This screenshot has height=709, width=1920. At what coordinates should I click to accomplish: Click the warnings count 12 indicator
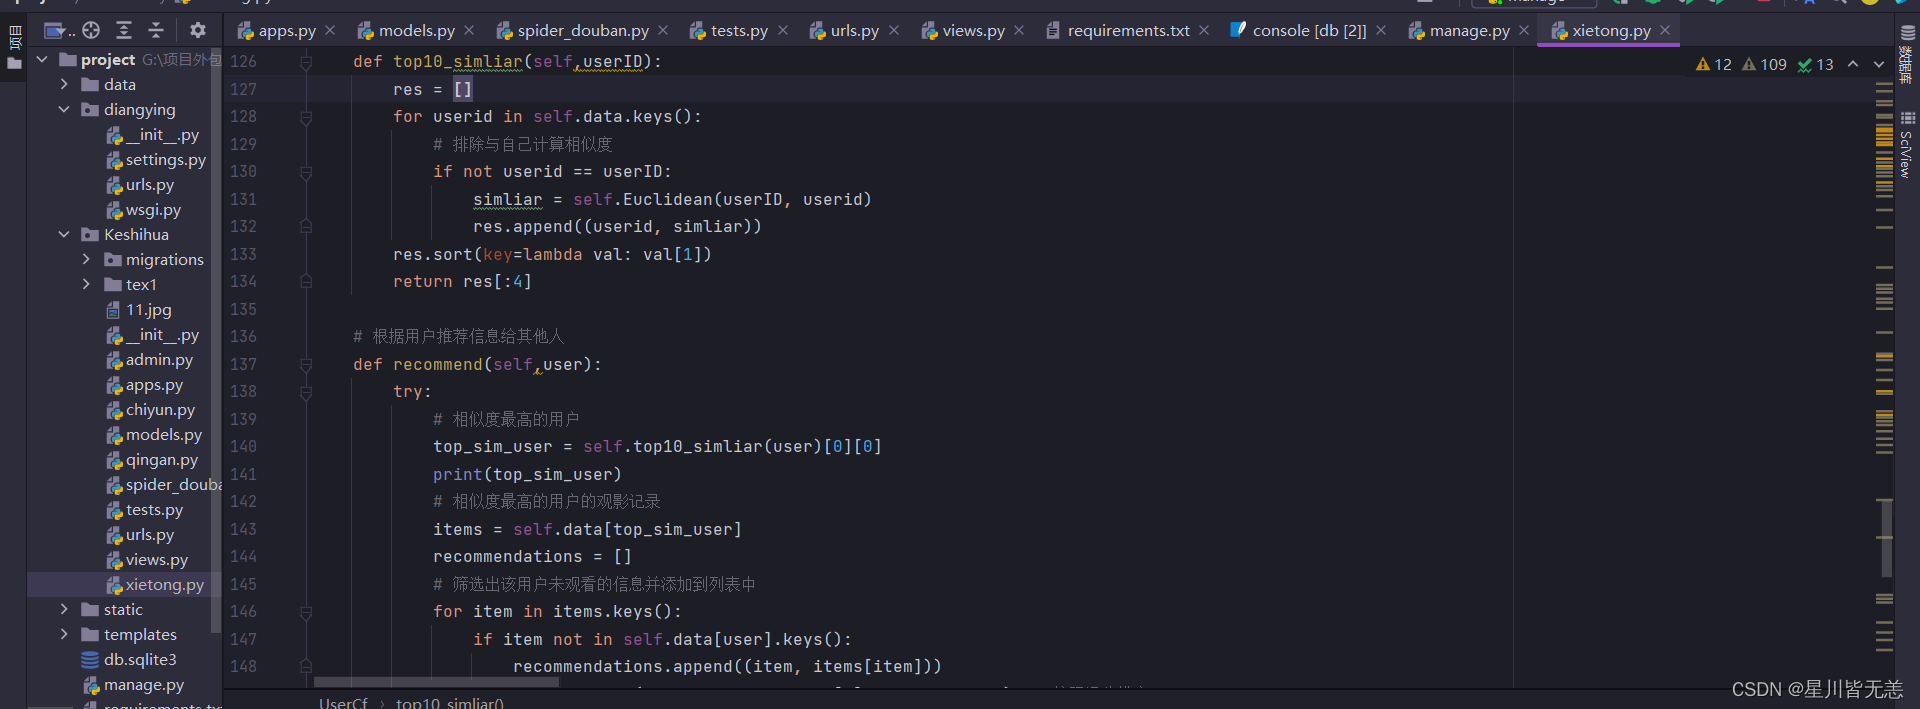pos(1714,64)
